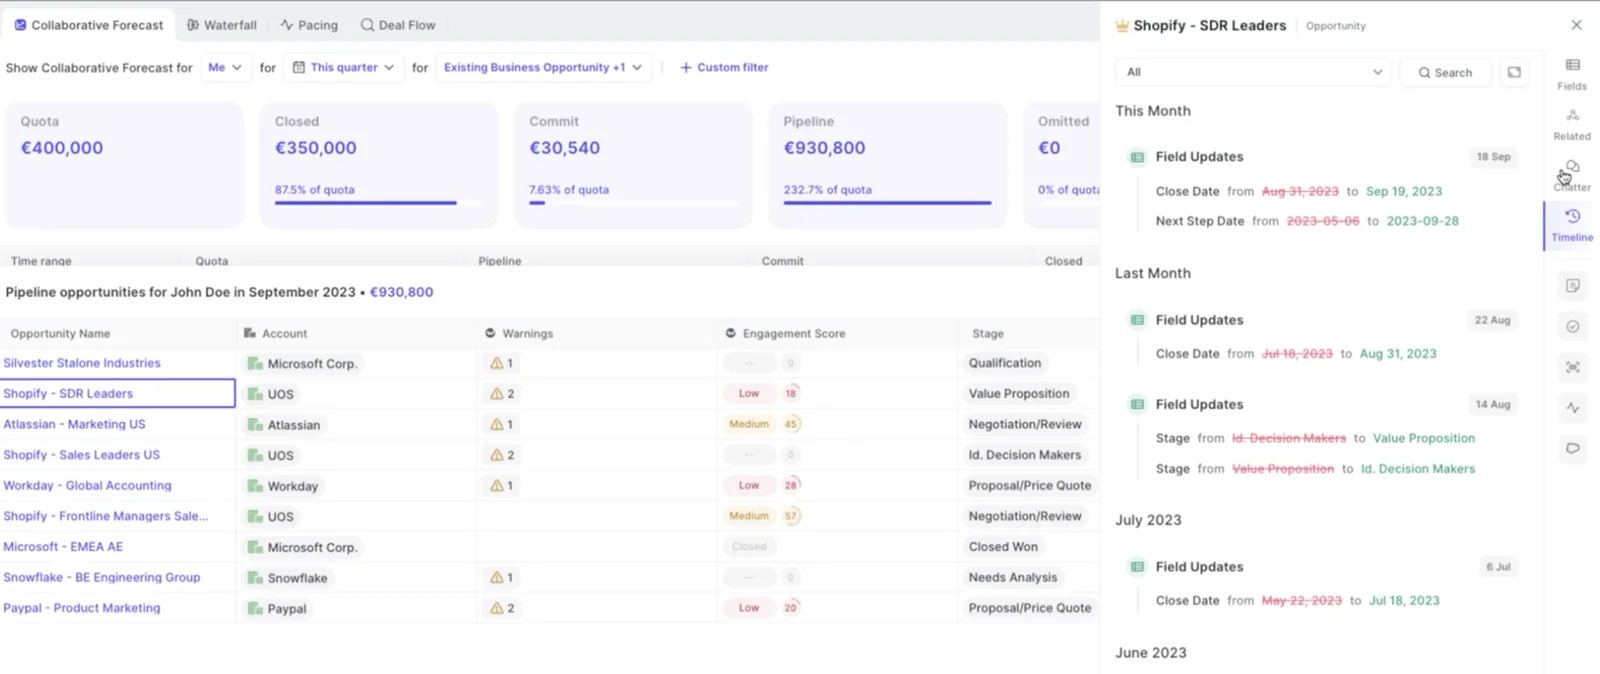The image size is (1600, 674).
Task: Click the scan frame icon in sidebar
Action: point(1573,367)
